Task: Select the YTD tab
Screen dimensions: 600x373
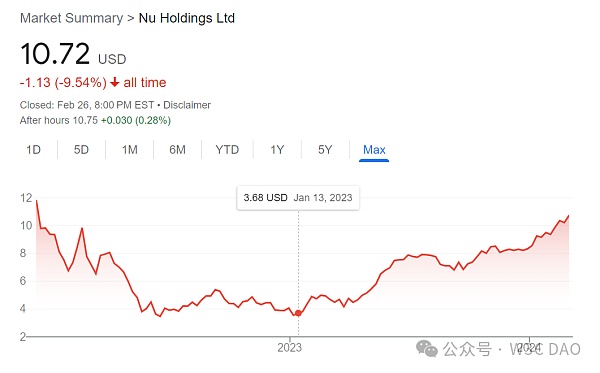Action: coord(227,150)
